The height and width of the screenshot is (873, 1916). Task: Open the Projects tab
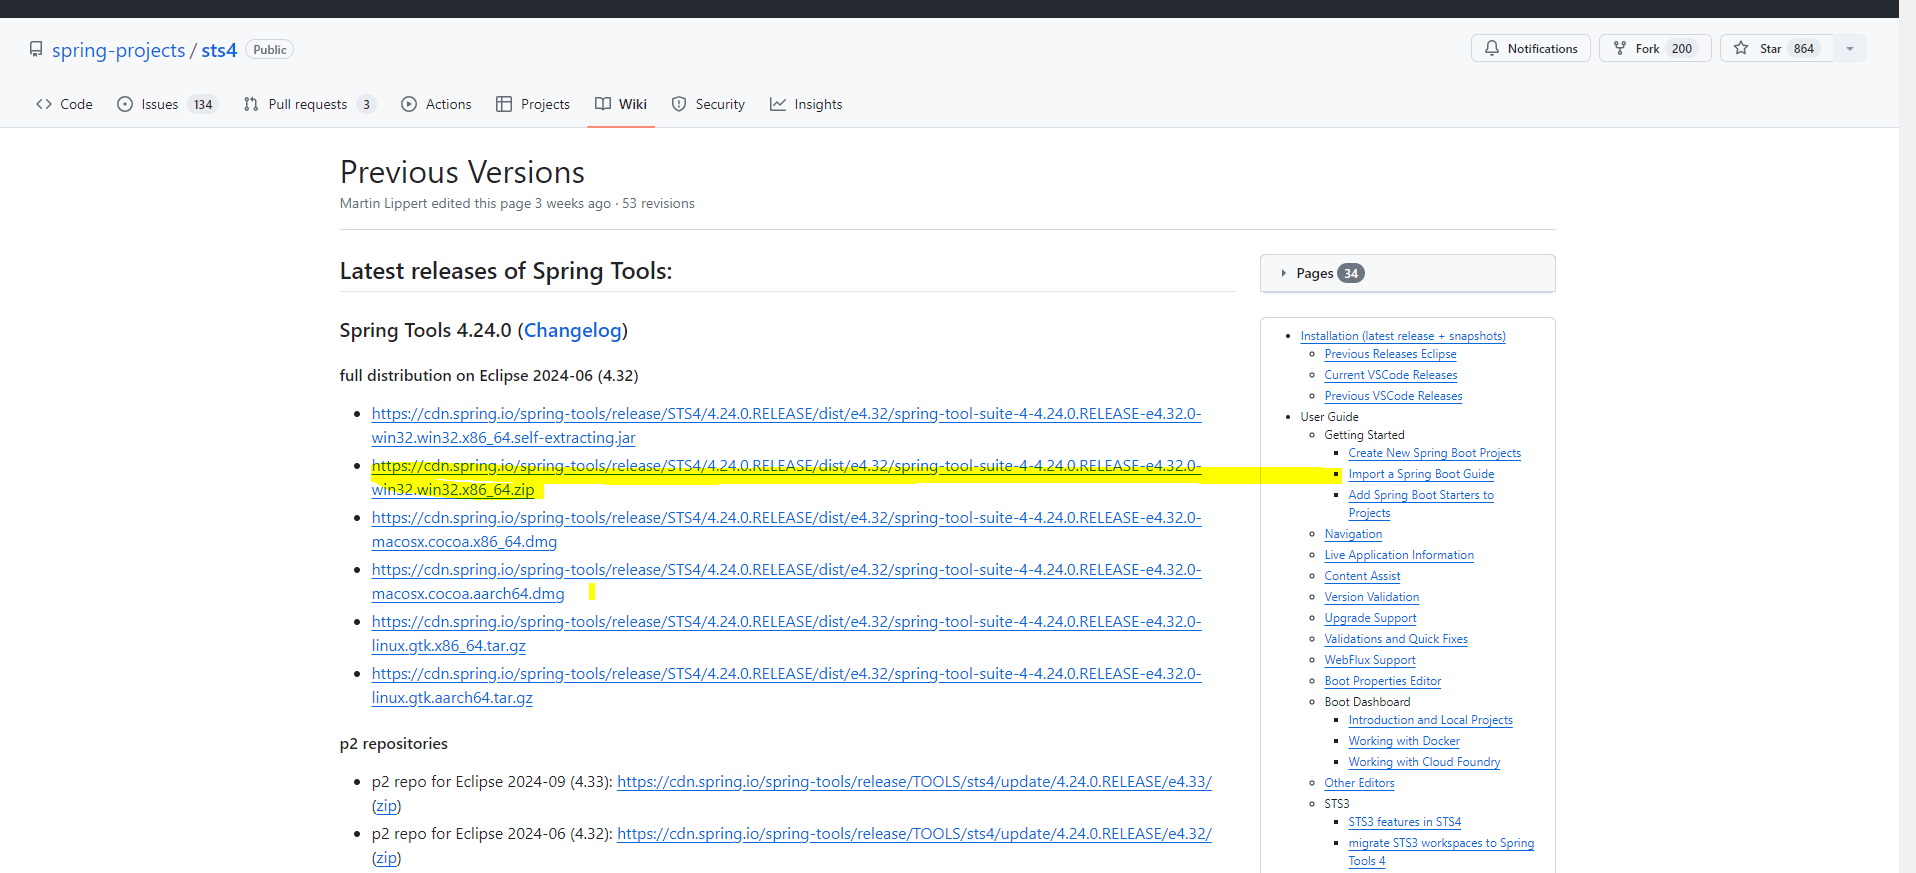pyautogui.click(x=533, y=104)
